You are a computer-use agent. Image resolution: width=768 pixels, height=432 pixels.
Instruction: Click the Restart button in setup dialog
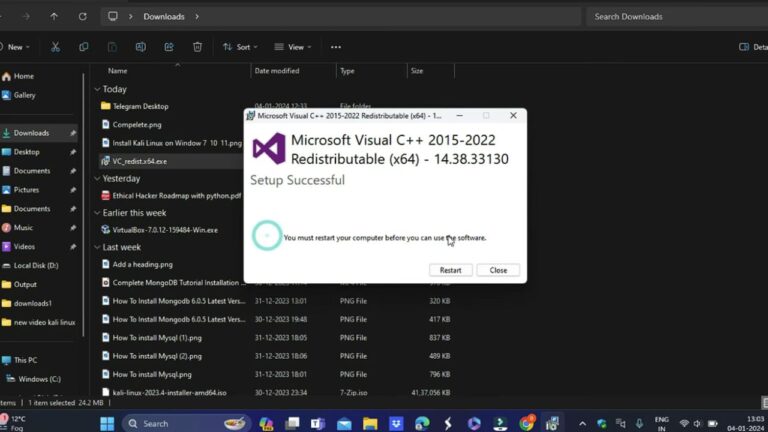(450, 270)
